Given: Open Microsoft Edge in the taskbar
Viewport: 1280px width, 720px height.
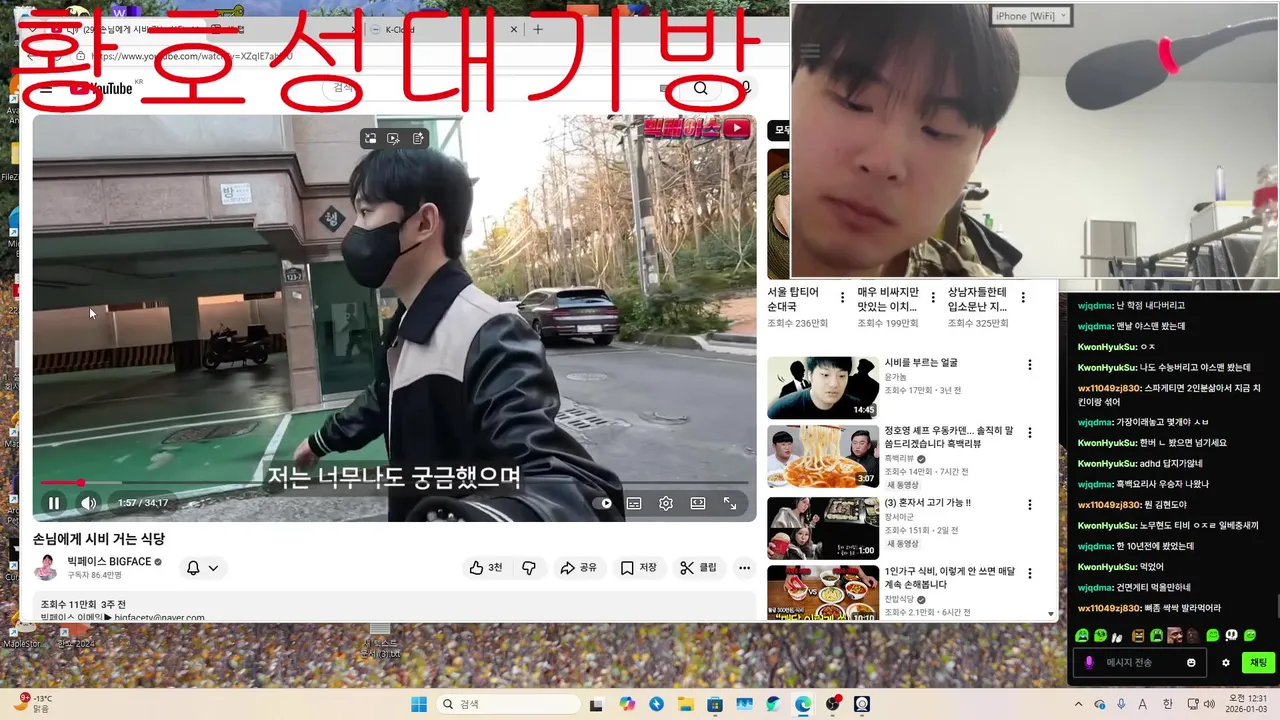Looking at the screenshot, I should (803, 704).
